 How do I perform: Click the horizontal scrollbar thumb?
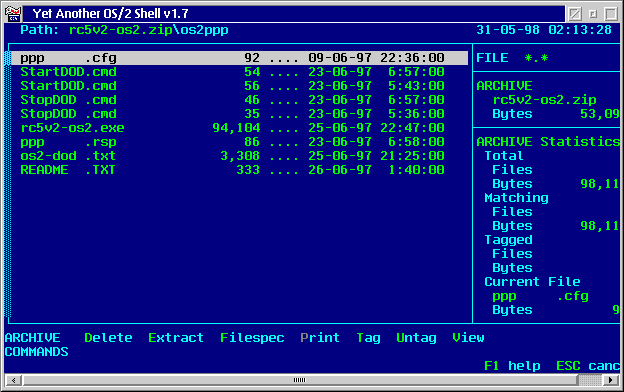[x=299, y=380]
